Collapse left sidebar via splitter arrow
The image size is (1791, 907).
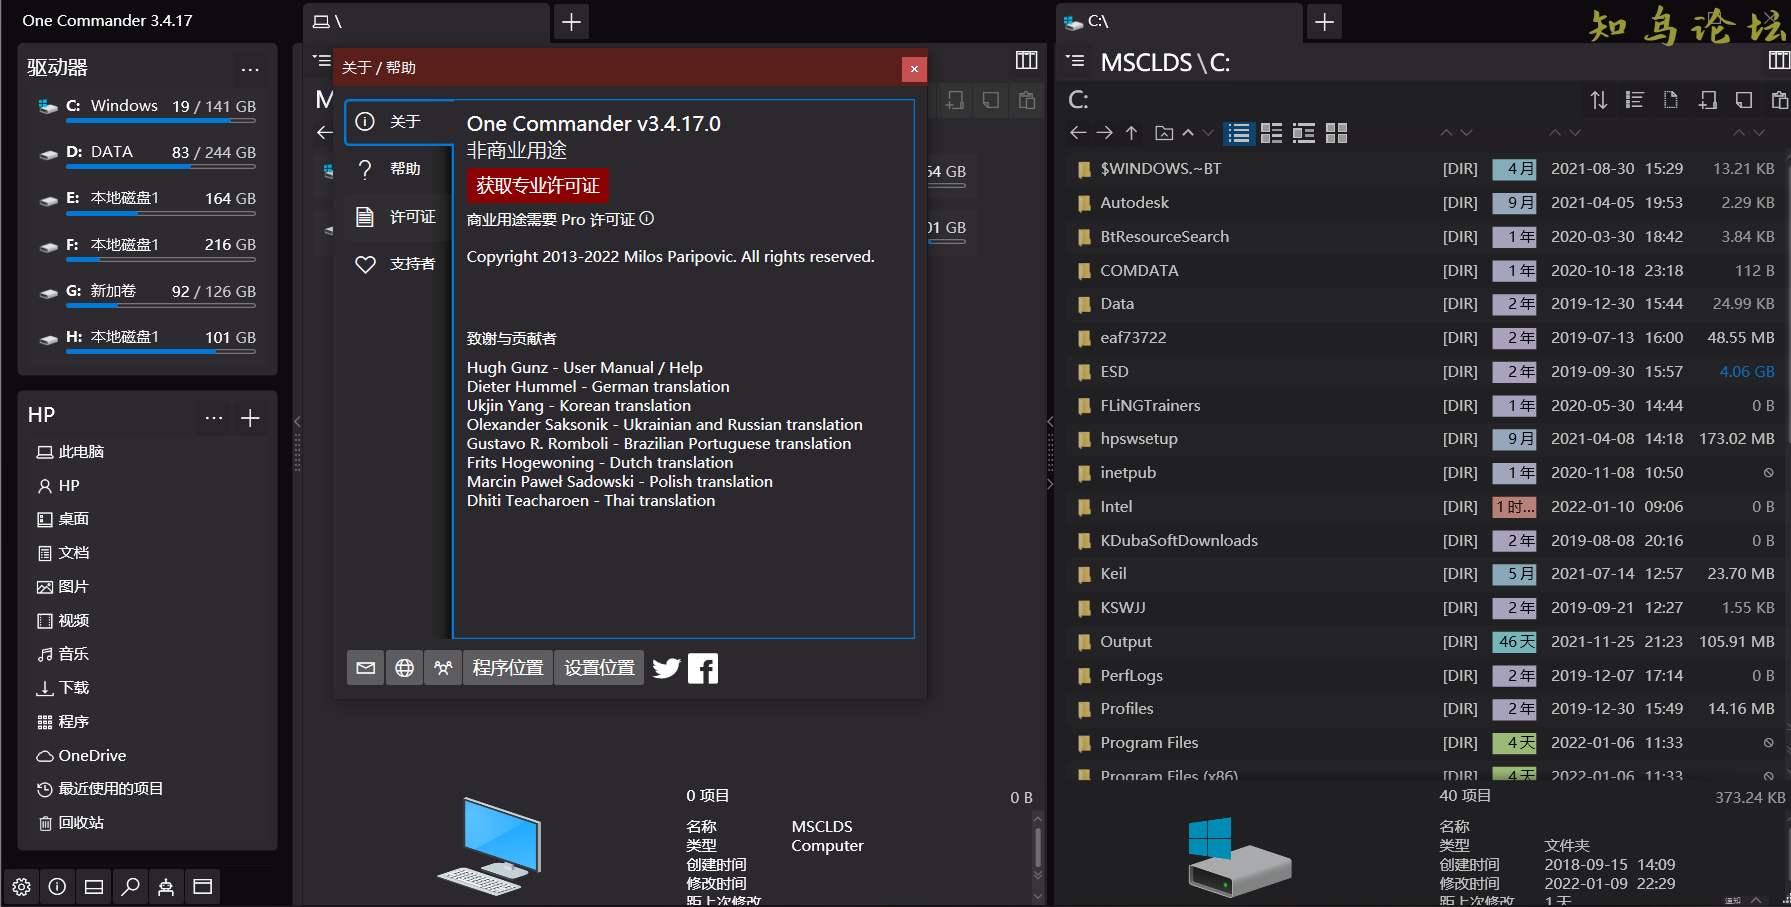[297, 422]
